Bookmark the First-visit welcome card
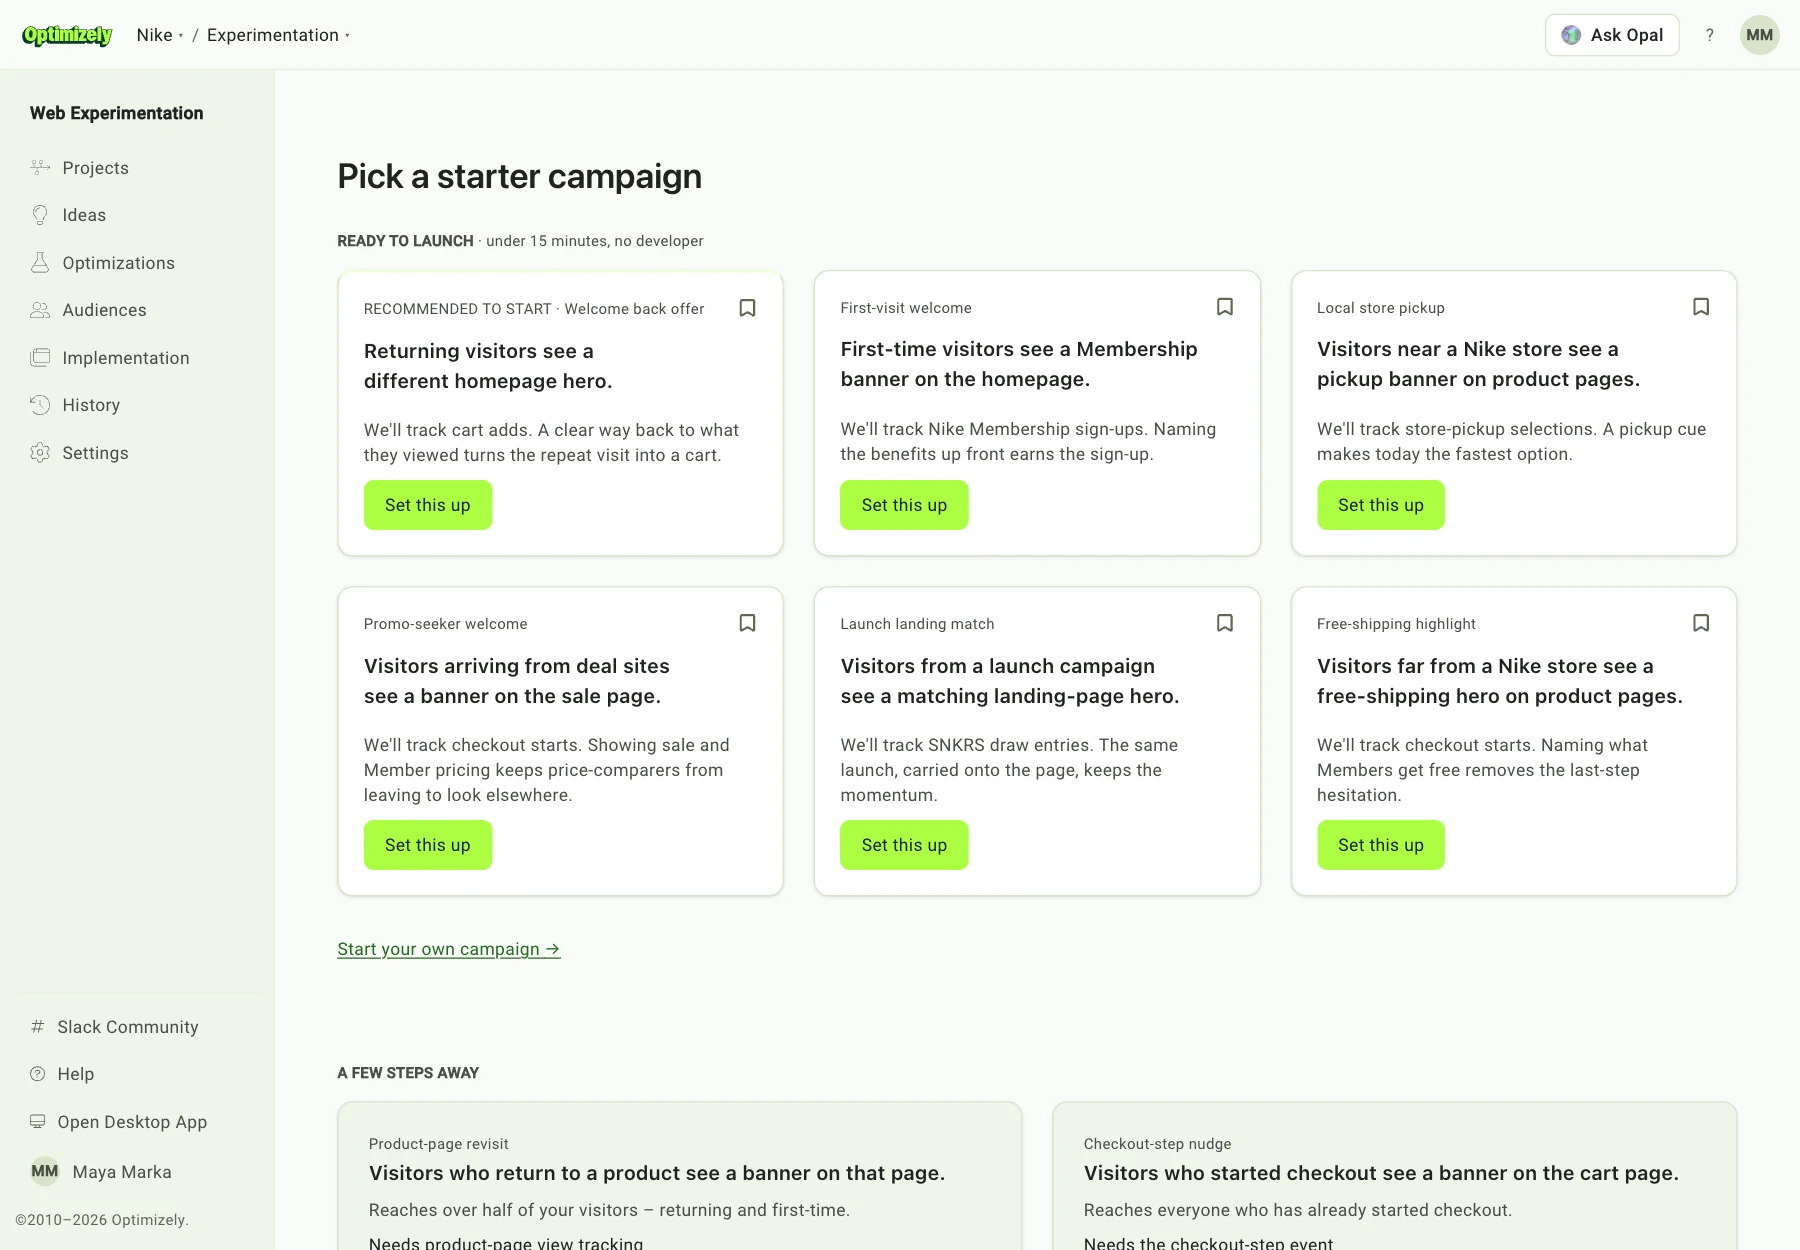The height and width of the screenshot is (1250, 1800). point(1225,307)
